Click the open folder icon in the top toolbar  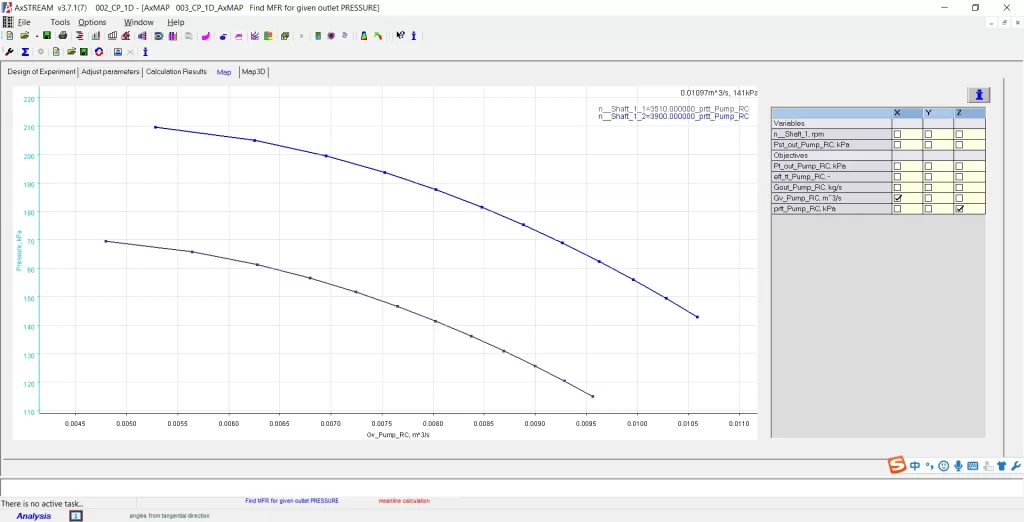(25, 35)
